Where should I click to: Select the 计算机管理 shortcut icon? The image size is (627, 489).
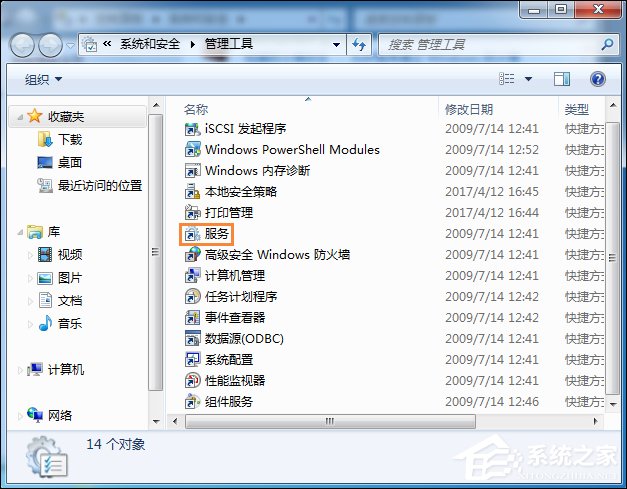tap(192, 275)
